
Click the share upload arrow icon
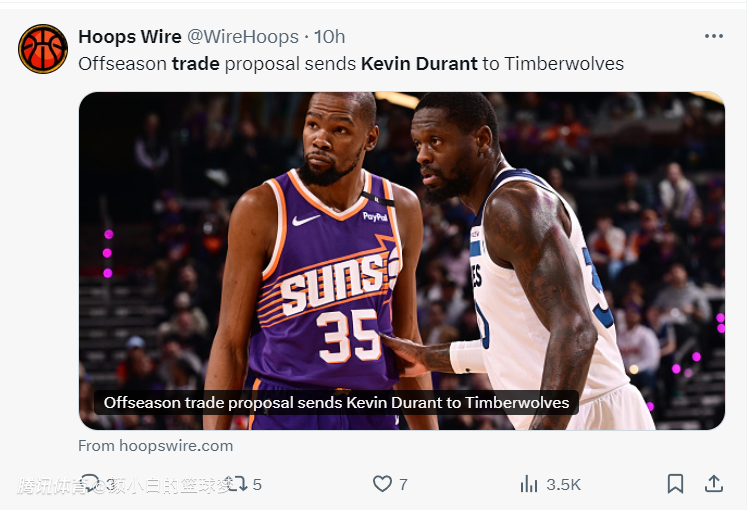[x=714, y=484]
